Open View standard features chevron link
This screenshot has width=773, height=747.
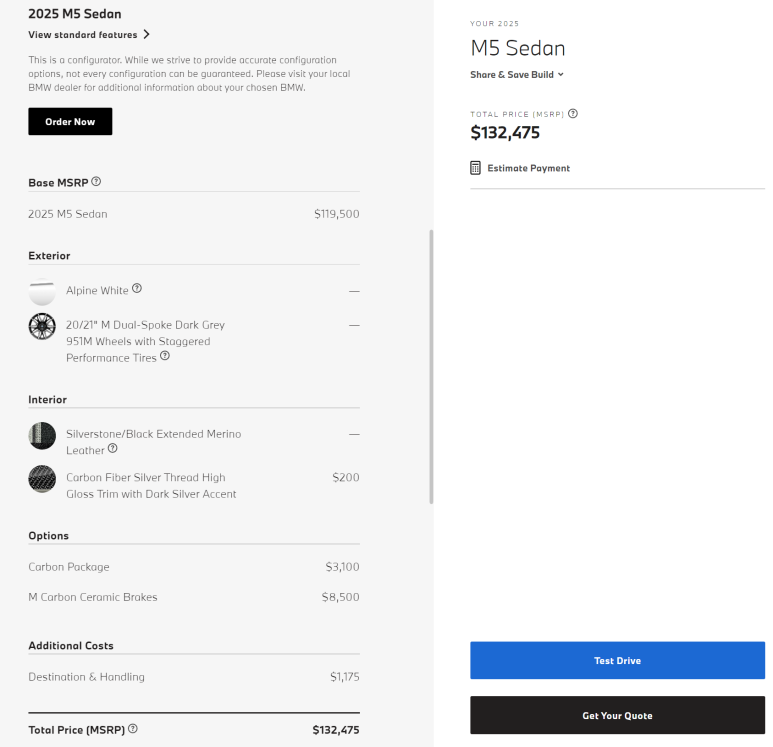(89, 35)
